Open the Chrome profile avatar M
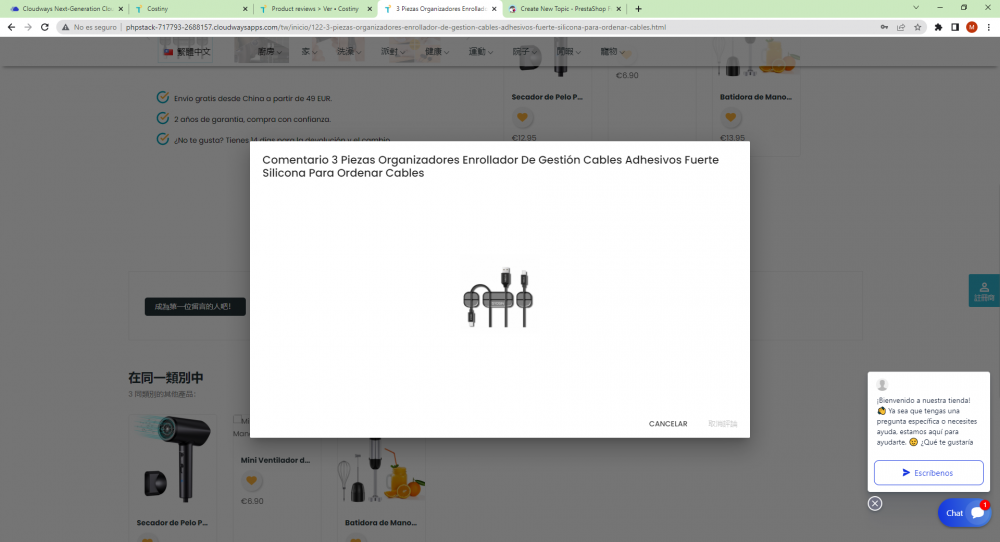This screenshot has width=1000, height=542. coord(971,27)
